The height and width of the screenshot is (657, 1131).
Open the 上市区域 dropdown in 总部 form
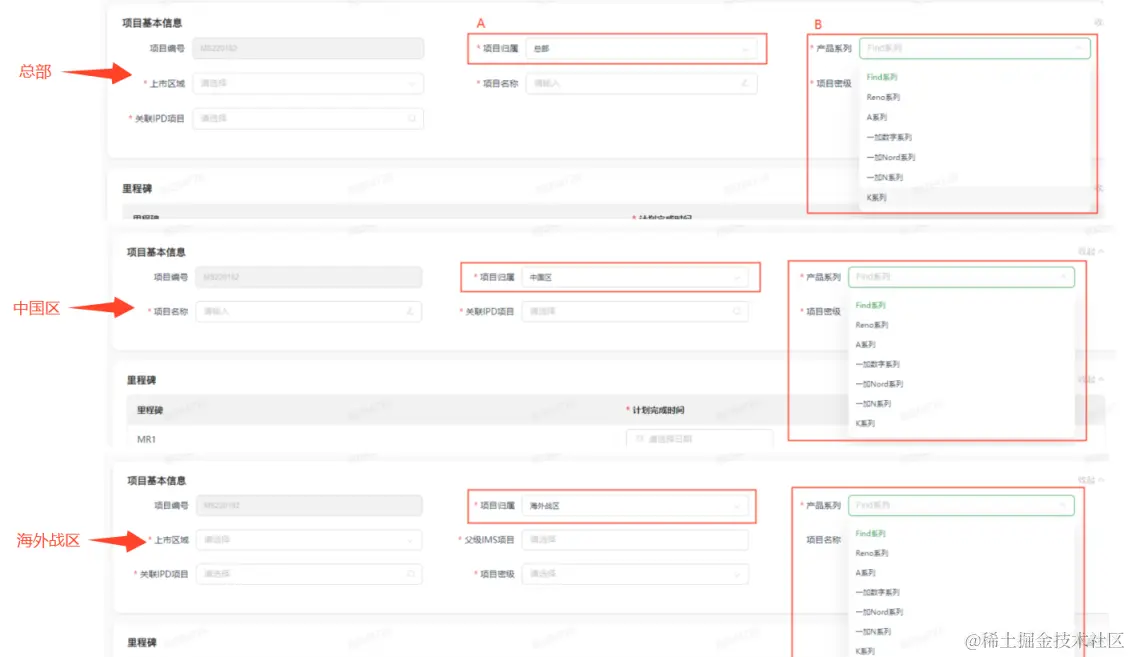click(x=308, y=83)
